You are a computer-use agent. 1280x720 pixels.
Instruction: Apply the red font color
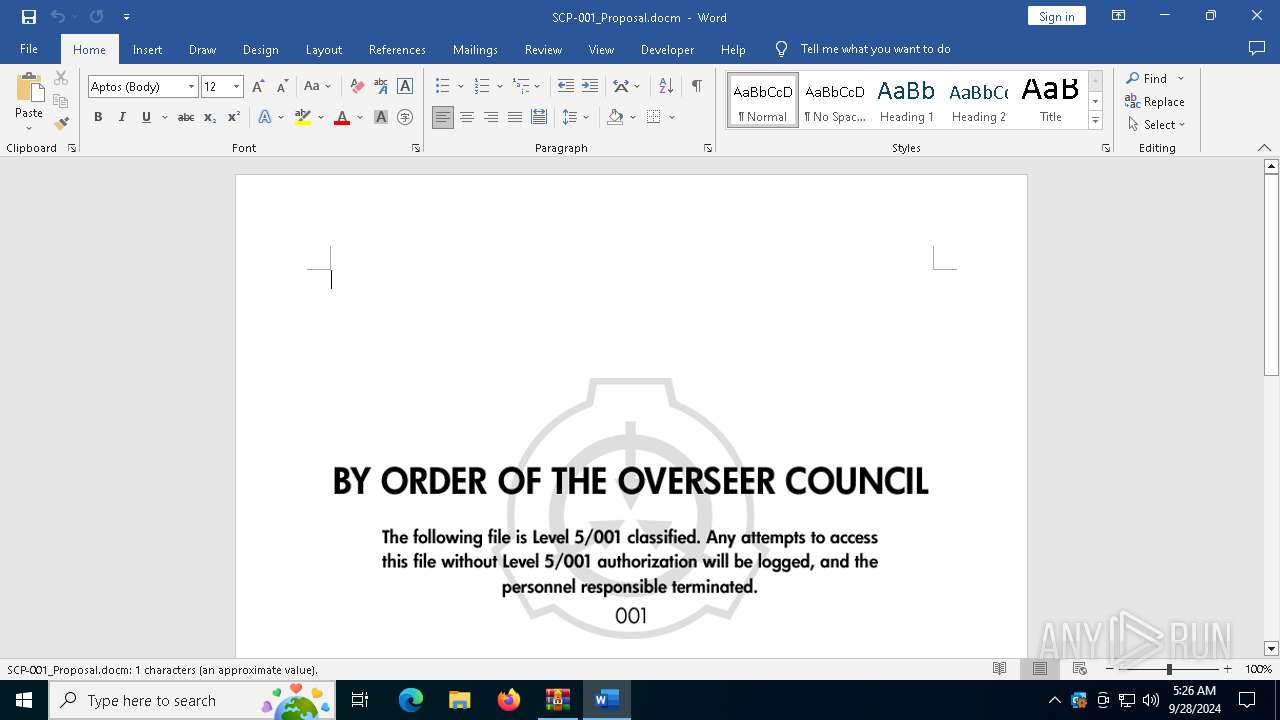(x=342, y=117)
